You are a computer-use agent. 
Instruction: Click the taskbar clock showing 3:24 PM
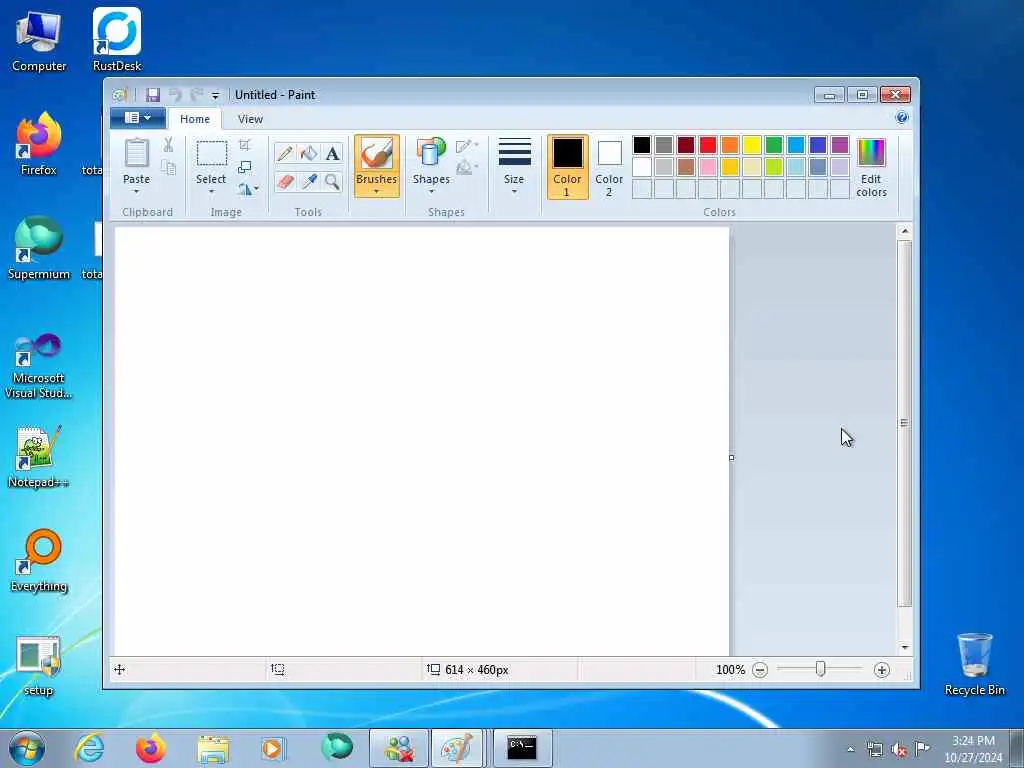[973, 749]
